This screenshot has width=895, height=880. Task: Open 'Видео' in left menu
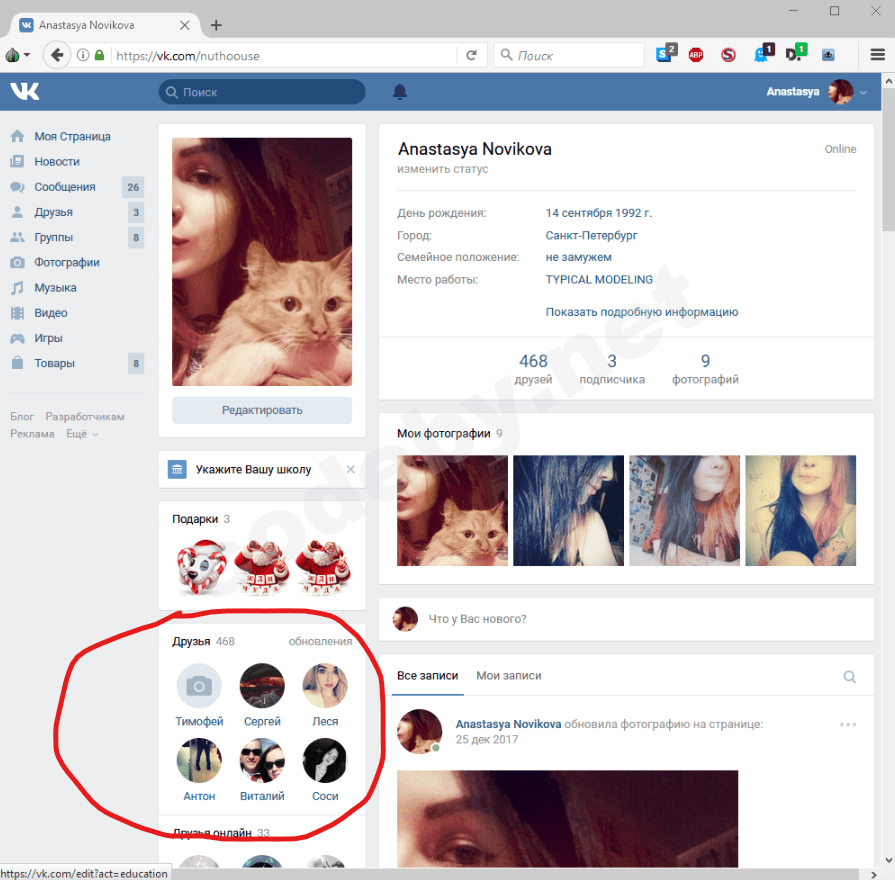tap(51, 312)
